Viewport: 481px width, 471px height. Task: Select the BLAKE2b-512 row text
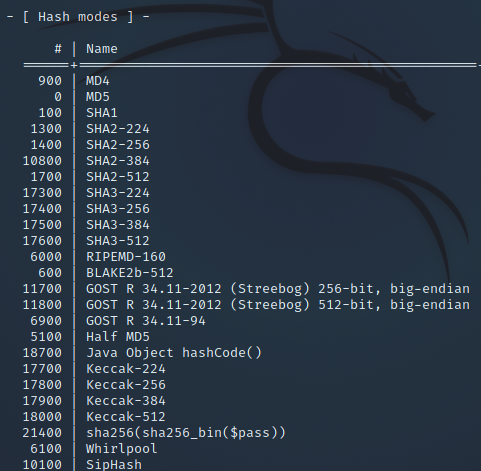(x=130, y=273)
